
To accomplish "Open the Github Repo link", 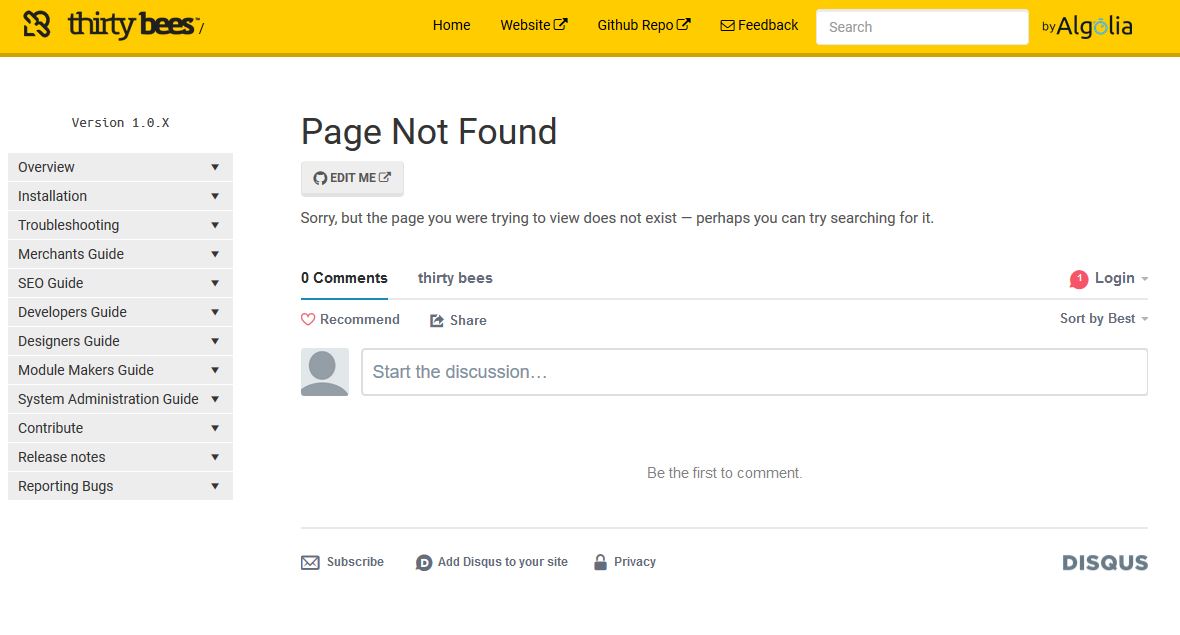I will point(643,25).
